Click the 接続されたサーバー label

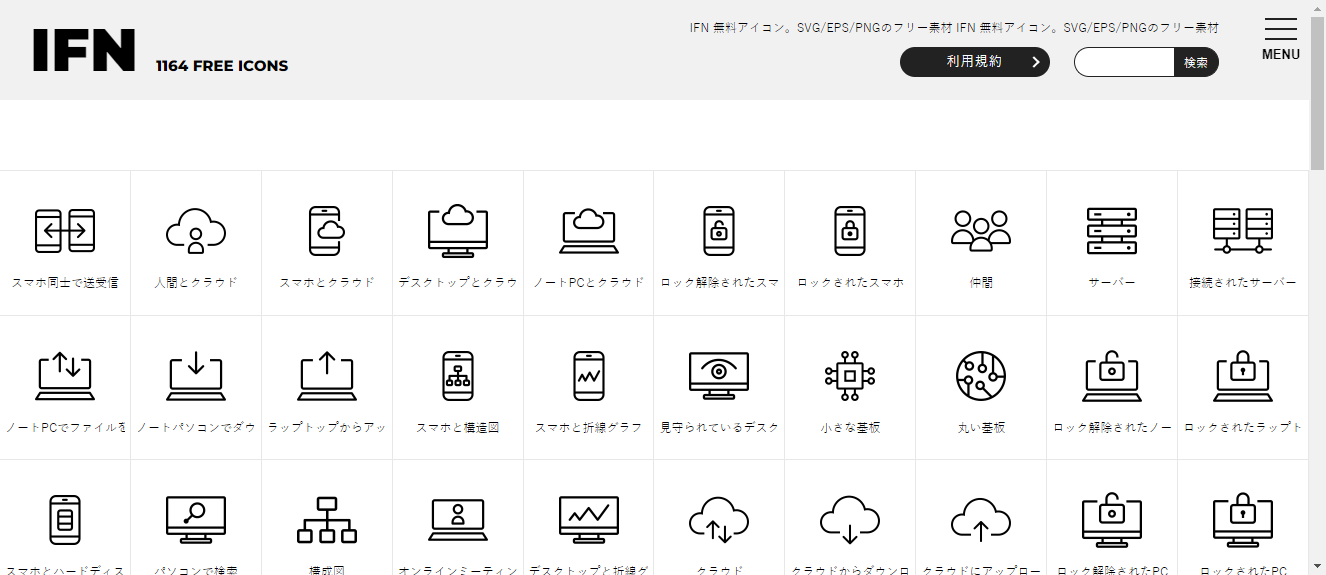tap(1243, 282)
